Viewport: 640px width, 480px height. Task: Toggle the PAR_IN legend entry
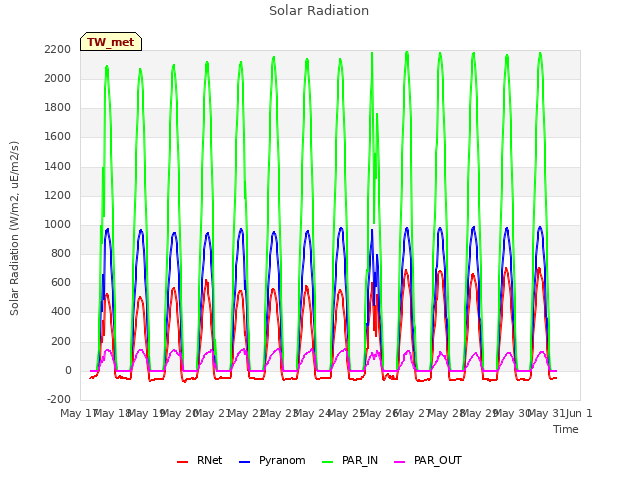coord(350,460)
